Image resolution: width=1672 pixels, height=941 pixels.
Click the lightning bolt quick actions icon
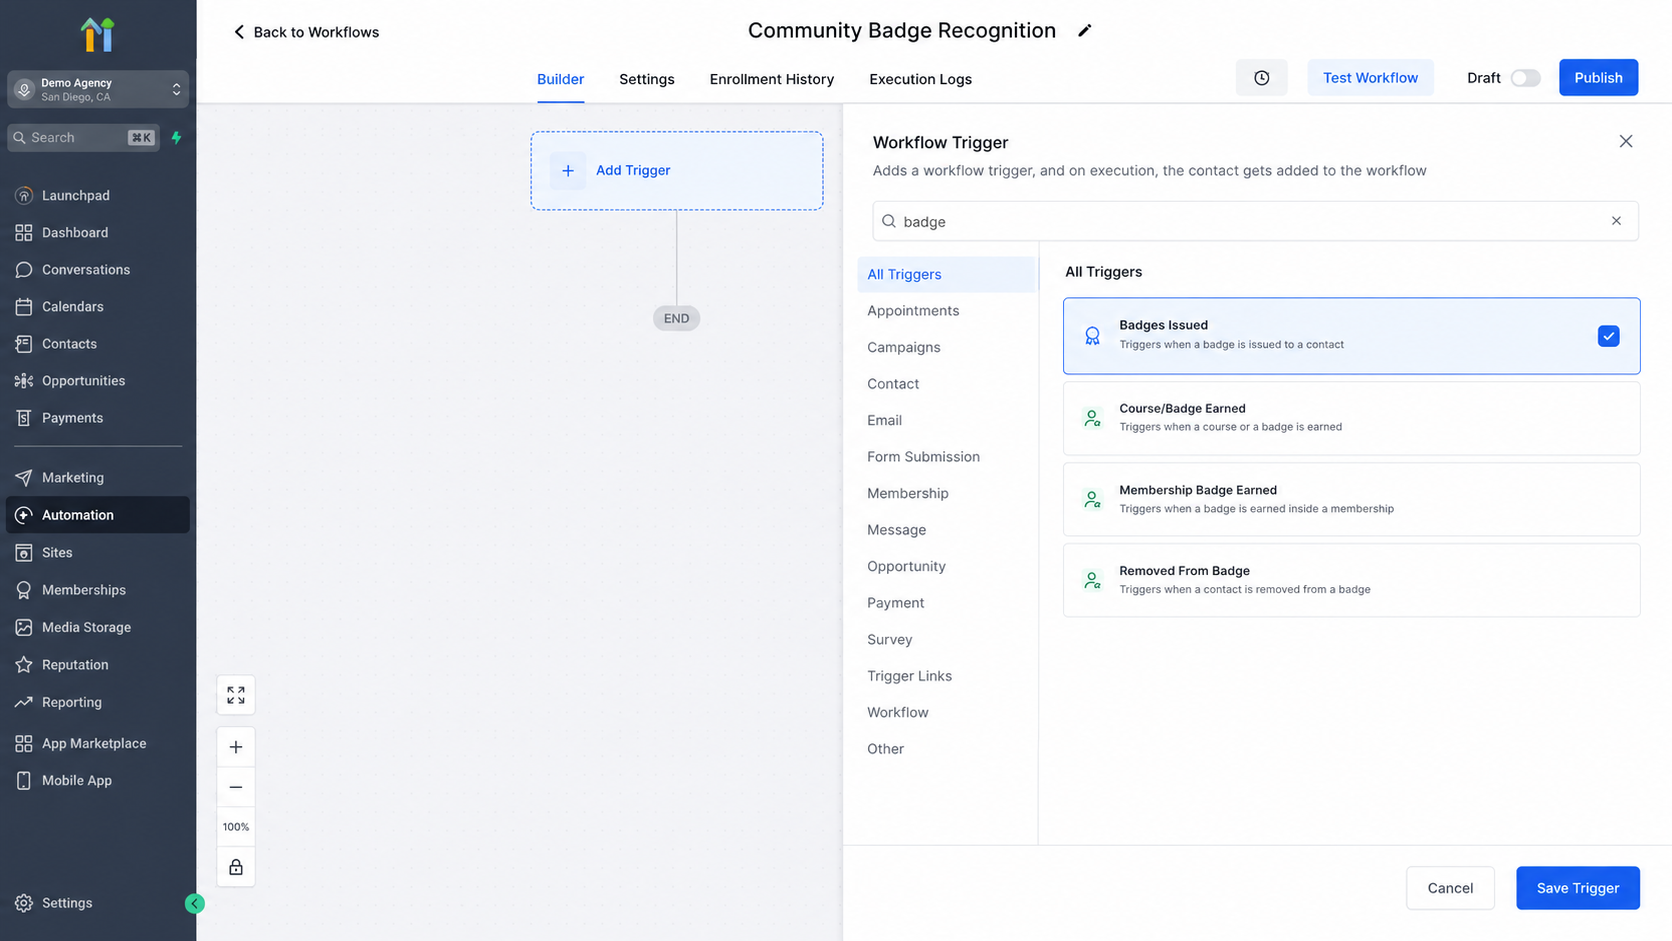coord(177,138)
